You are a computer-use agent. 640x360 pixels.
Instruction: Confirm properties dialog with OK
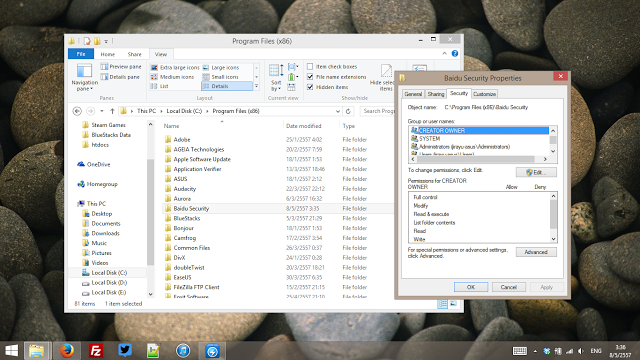pyautogui.click(x=471, y=287)
